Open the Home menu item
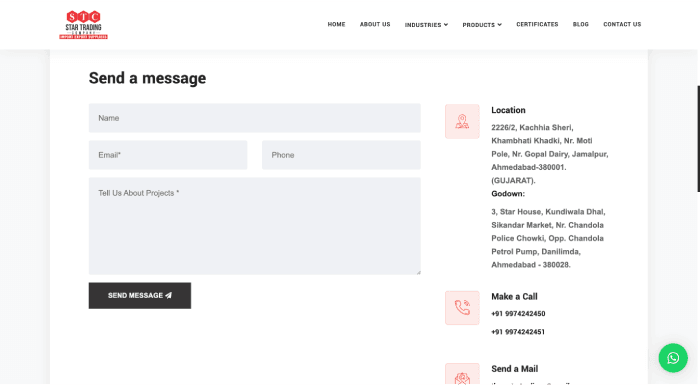Screen dimensions: 700x386 (x=336, y=25)
